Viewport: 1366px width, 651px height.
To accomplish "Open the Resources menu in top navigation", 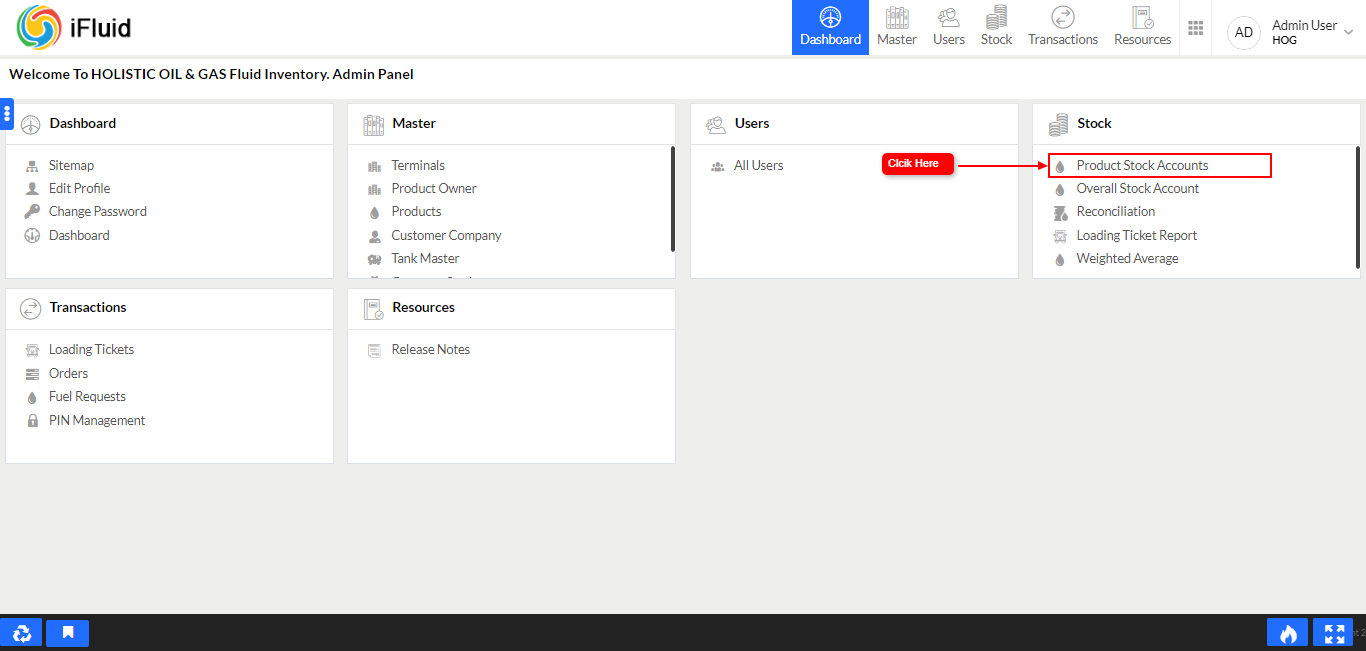I will (x=1142, y=27).
